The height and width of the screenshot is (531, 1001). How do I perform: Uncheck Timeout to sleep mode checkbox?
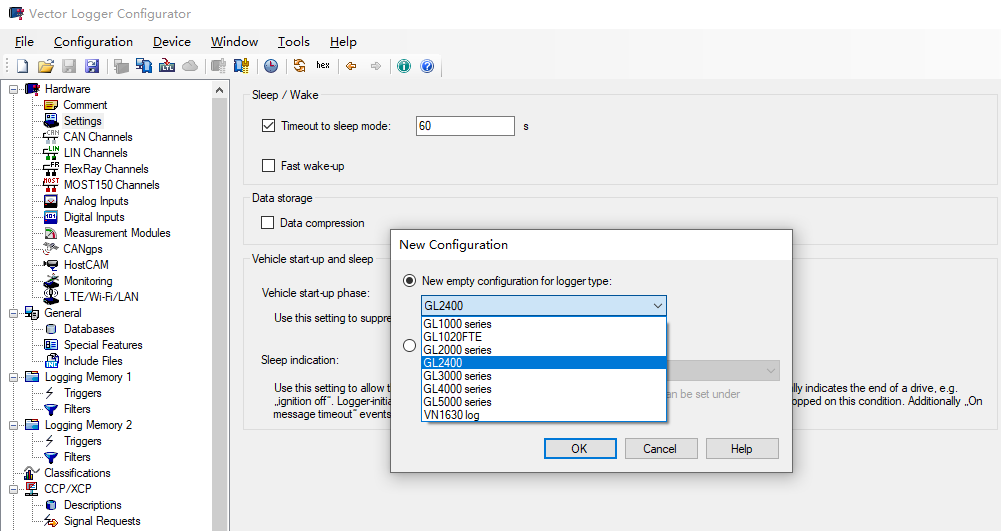point(268,126)
